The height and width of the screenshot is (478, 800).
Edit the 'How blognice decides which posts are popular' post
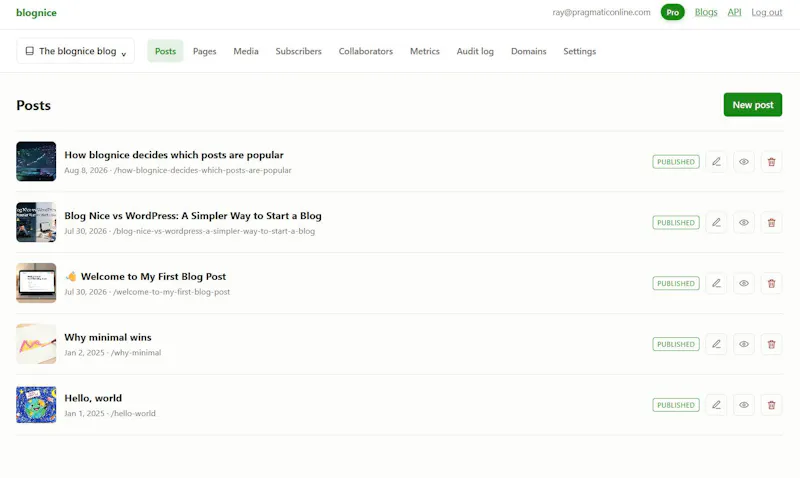pyautogui.click(x=716, y=162)
